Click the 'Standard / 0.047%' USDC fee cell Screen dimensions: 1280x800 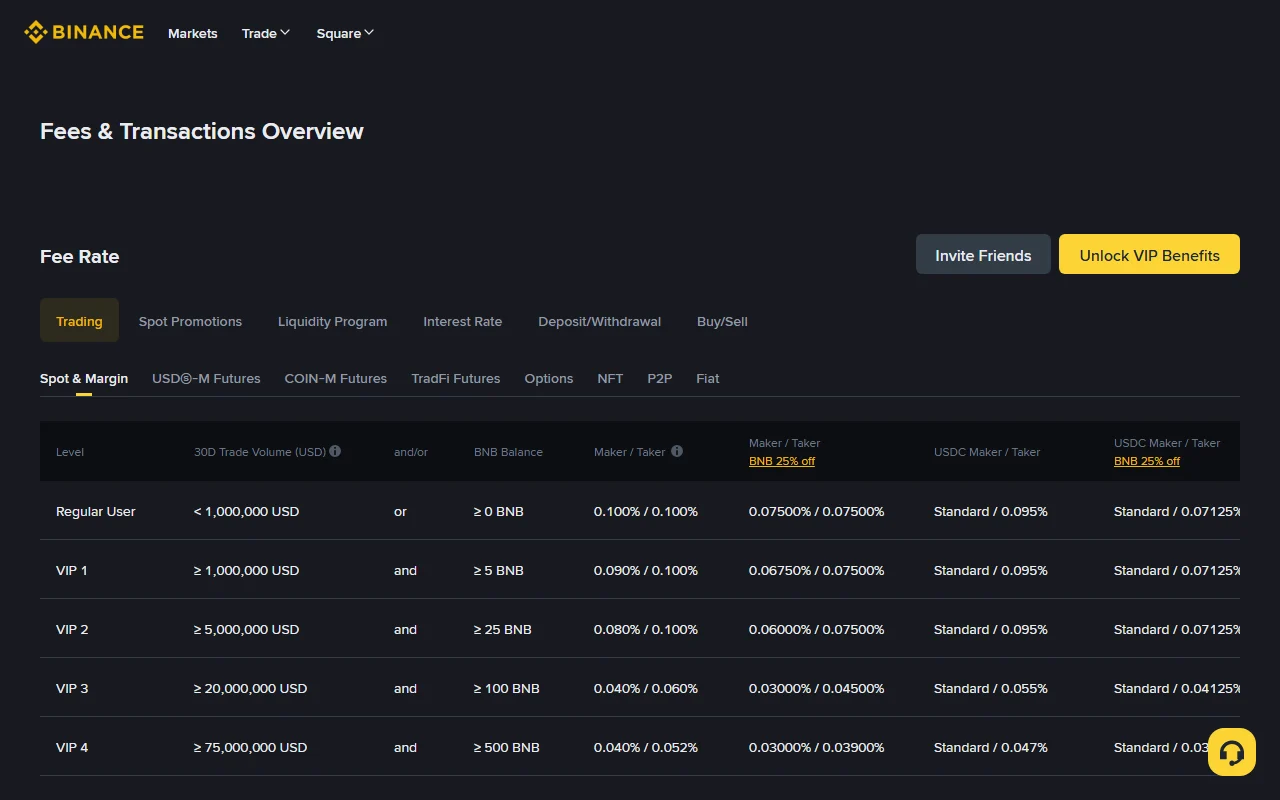(991, 747)
